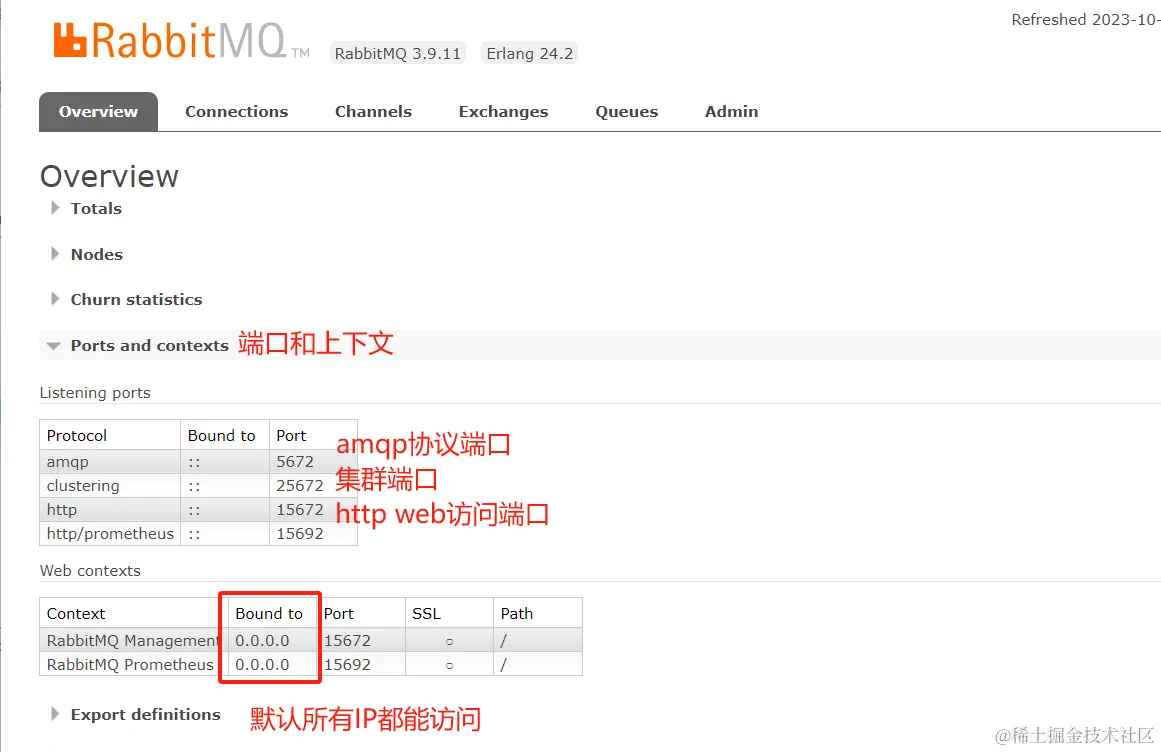Screen dimensions: 1161x752
Task: Click the Overview page heading
Action: [x=109, y=176]
